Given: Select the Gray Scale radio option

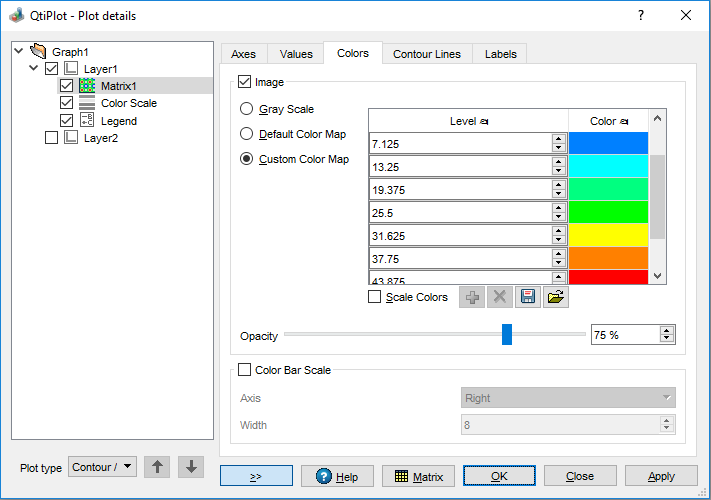Looking at the screenshot, I should point(246,109).
